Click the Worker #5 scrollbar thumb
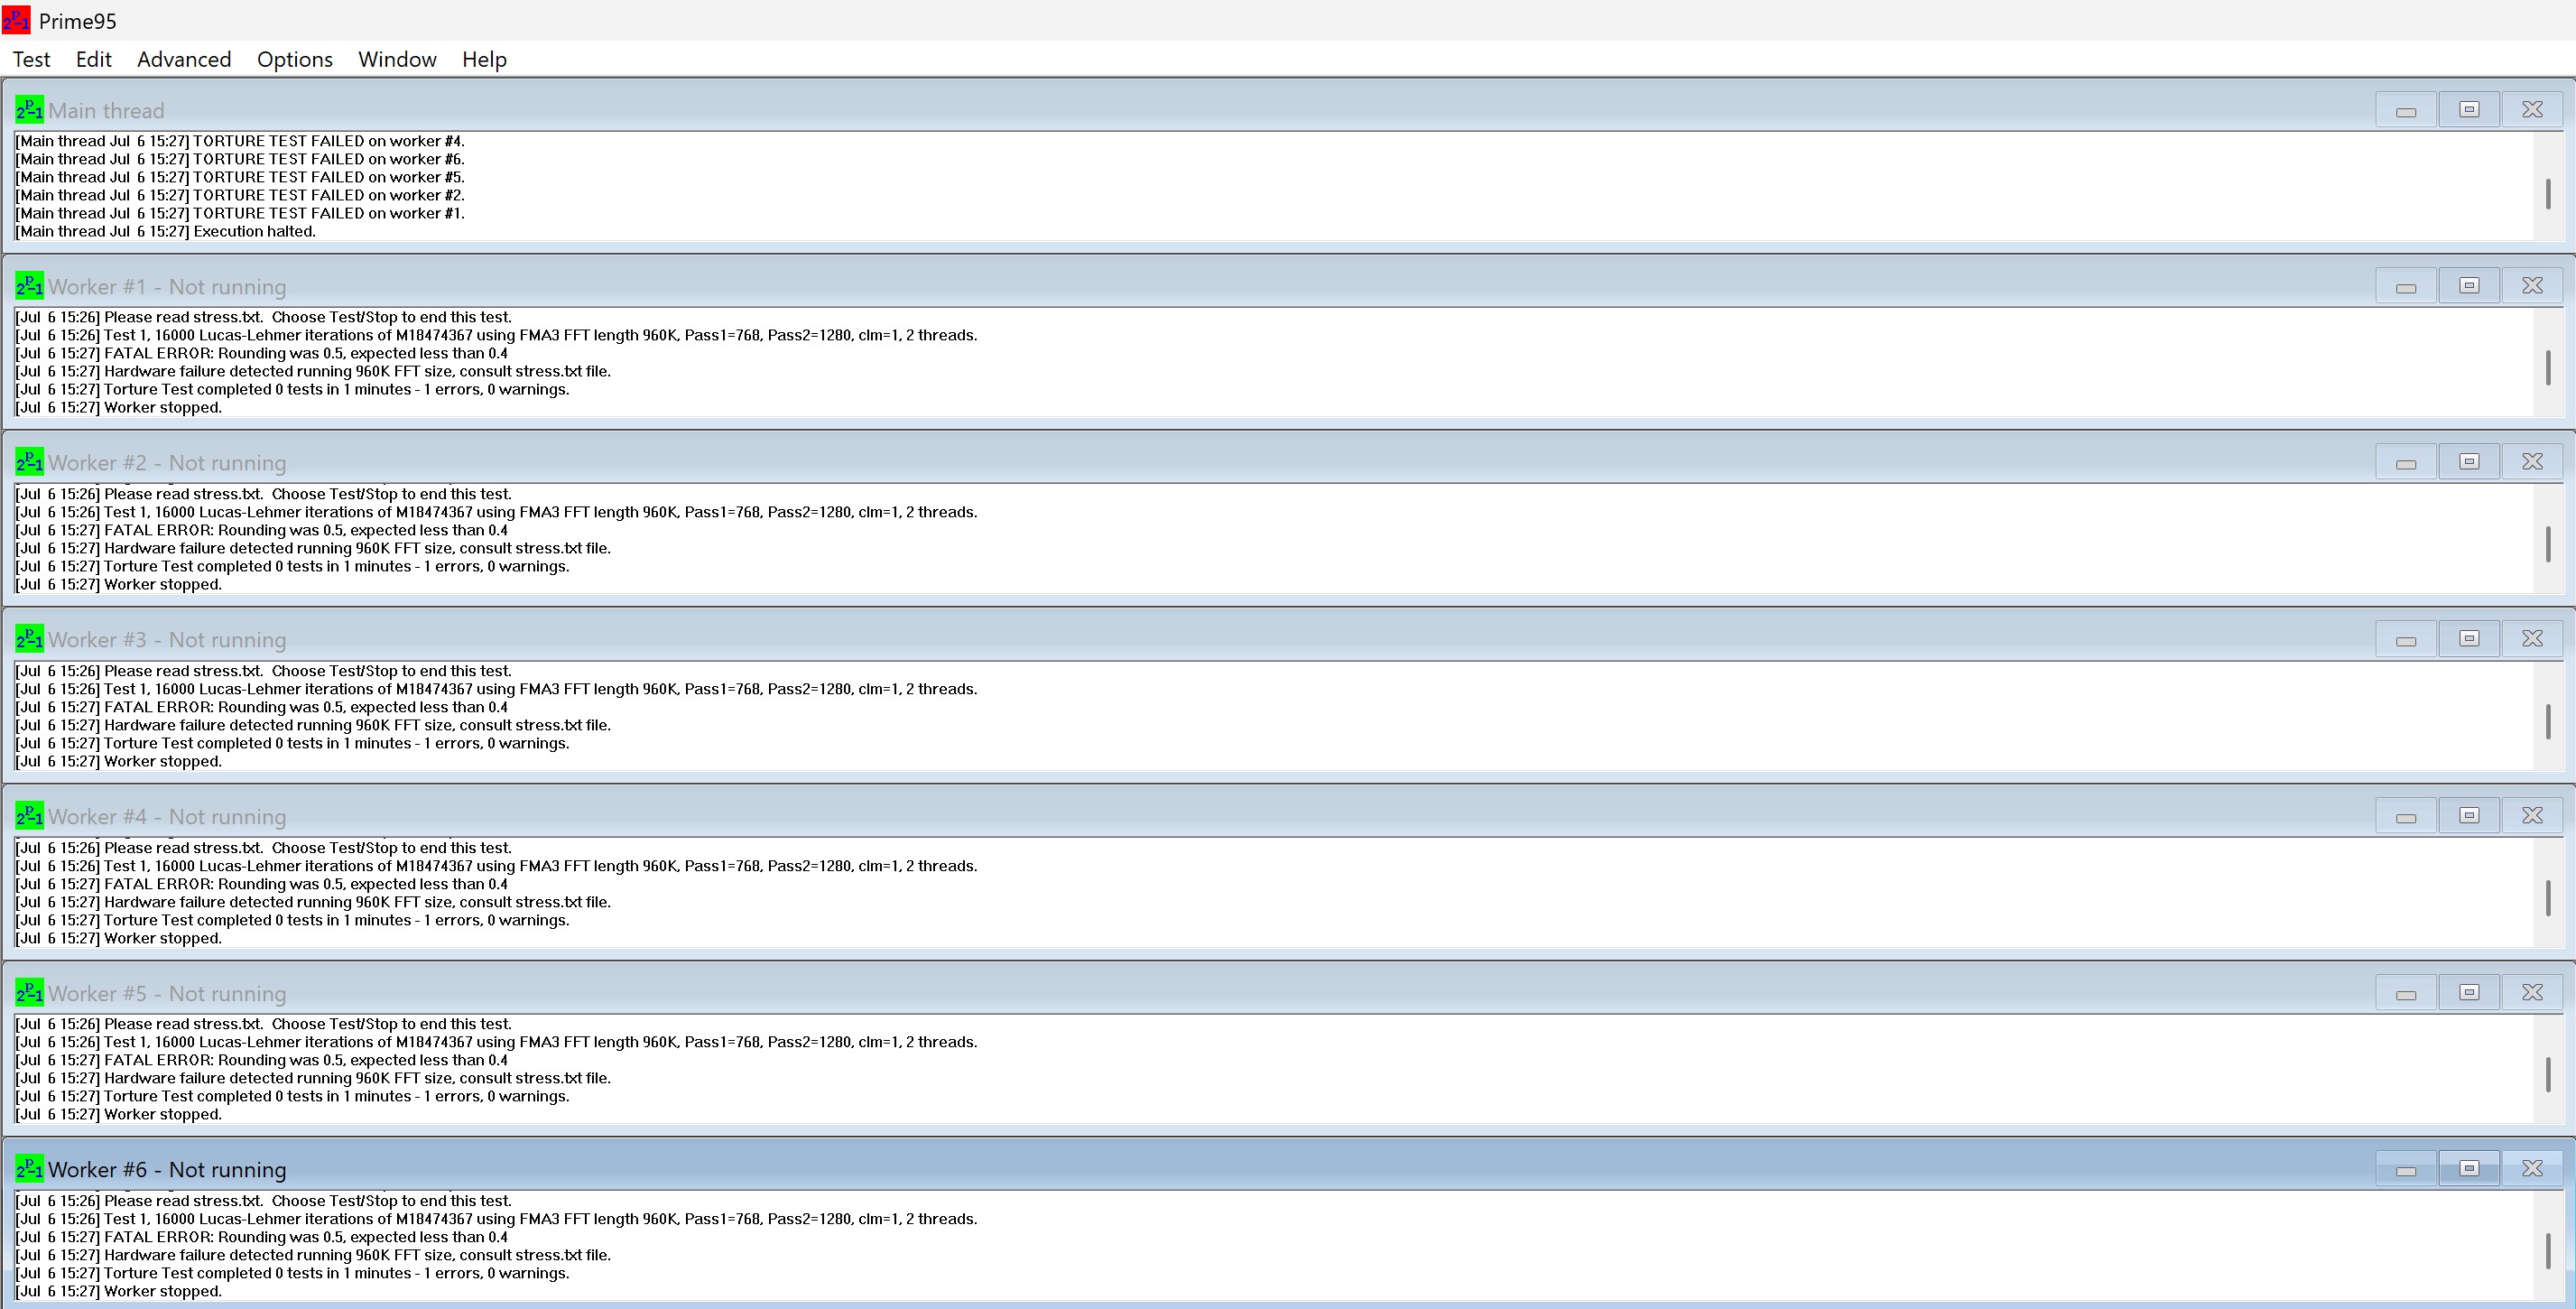 click(x=2548, y=1075)
